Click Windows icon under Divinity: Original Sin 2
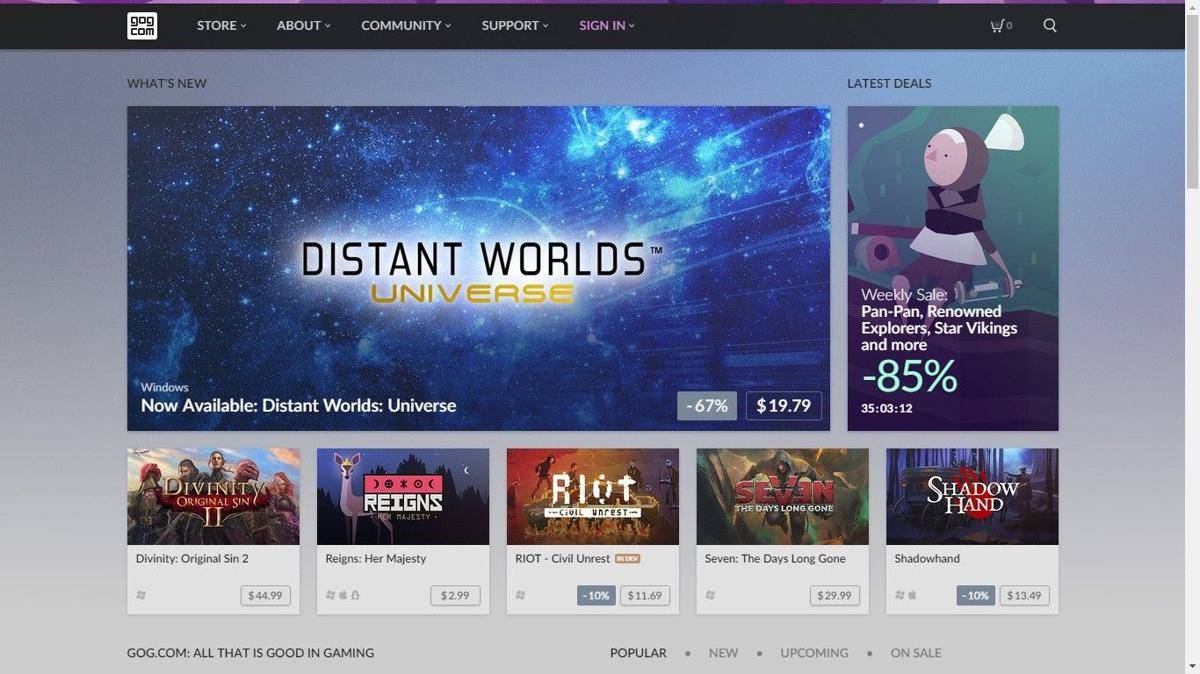This screenshot has height=674, width=1200. point(141,595)
